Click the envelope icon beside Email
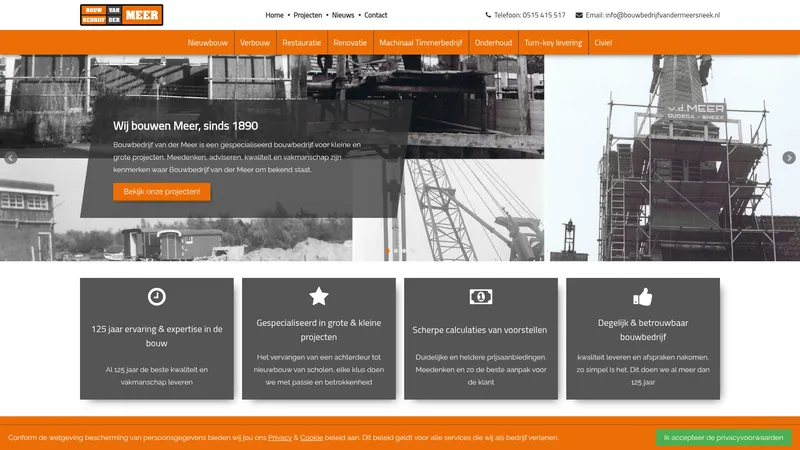Image resolution: width=800 pixels, height=450 pixels. (579, 15)
